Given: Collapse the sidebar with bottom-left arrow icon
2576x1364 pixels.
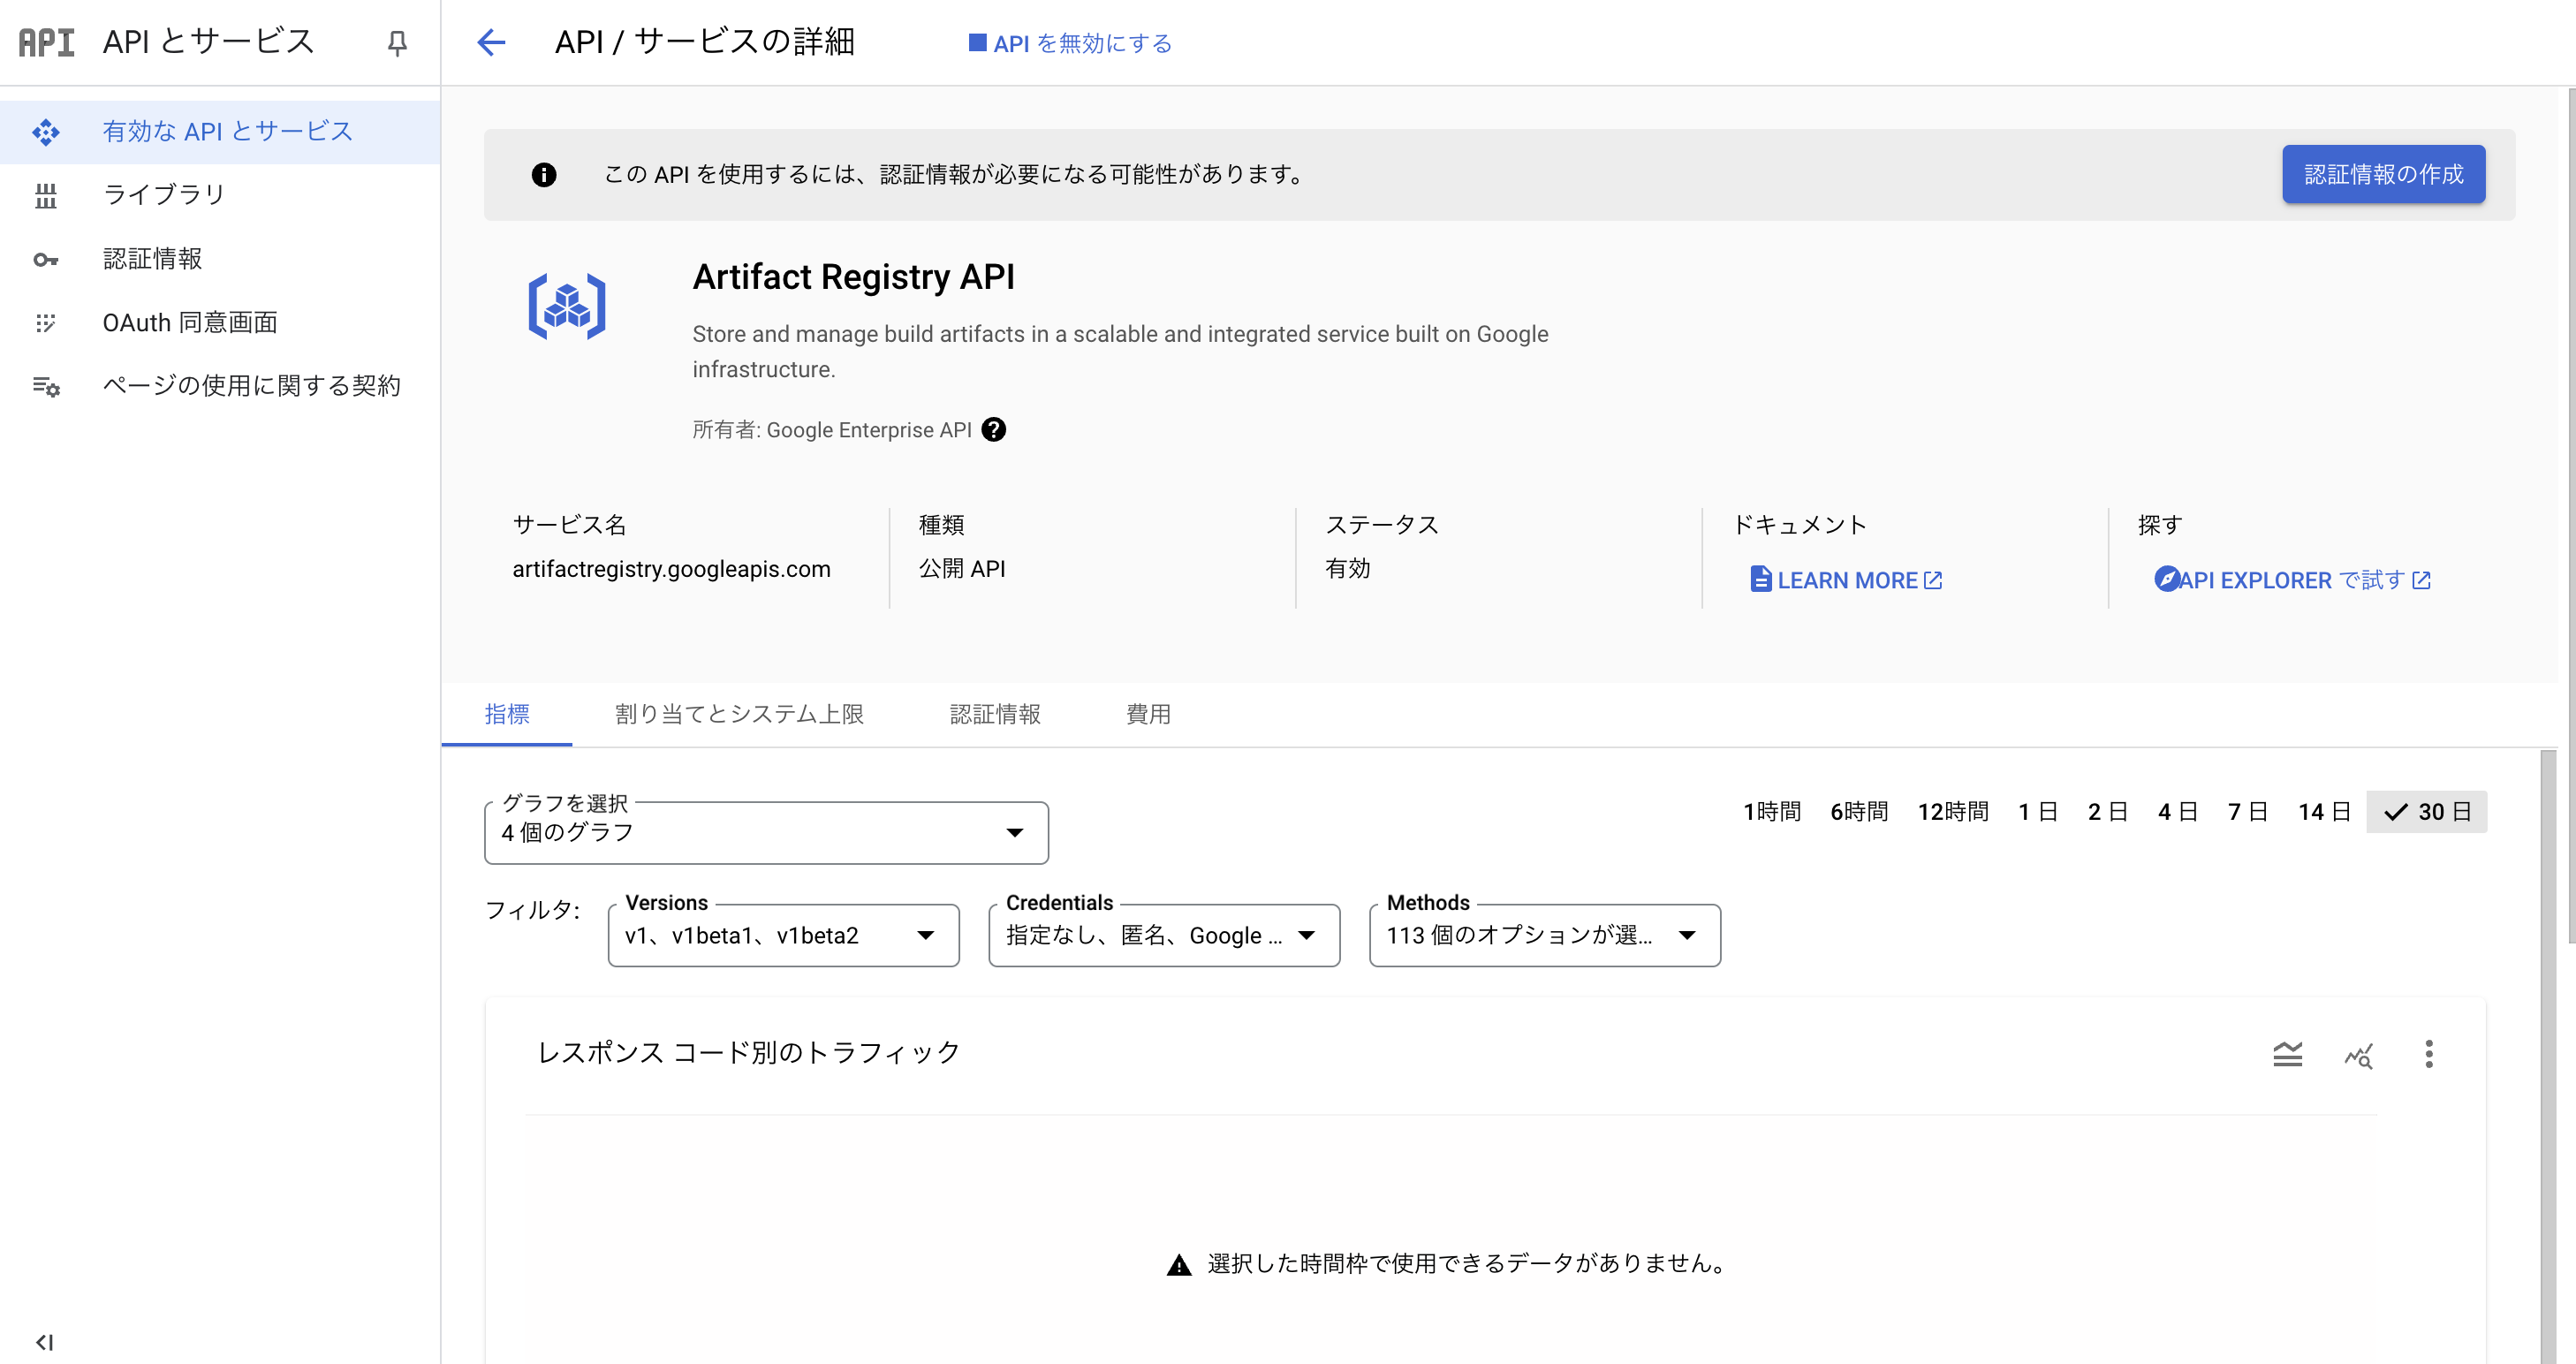Looking at the screenshot, I should (x=44, y=1342).
